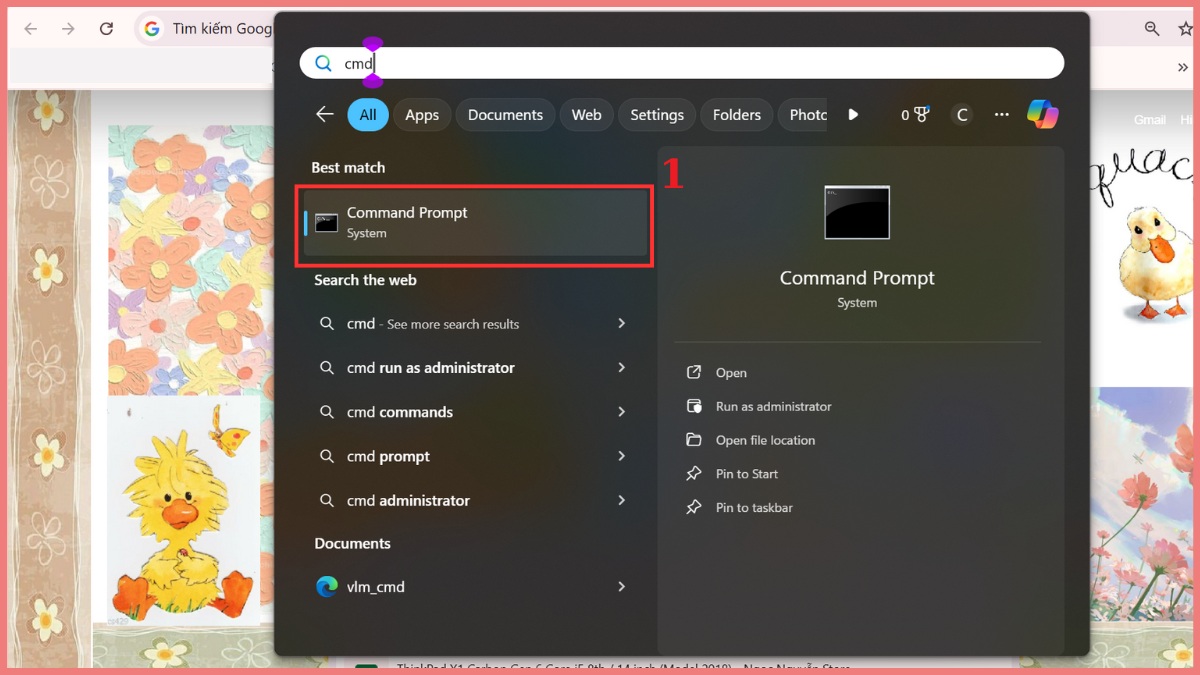This screenshot has width=1200, height=675.
Task: Pin Command Prompt to taskbar
Action: coord(754,508)
